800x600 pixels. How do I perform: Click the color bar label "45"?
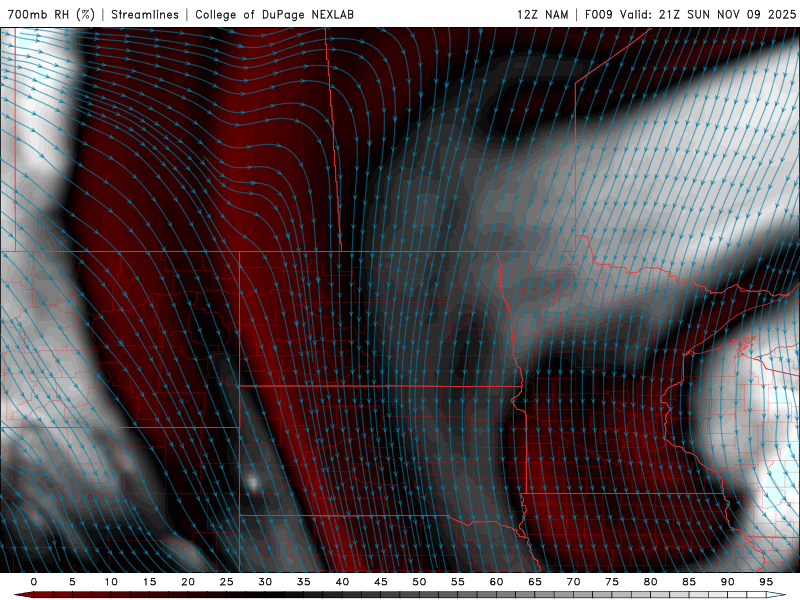coord(381,582)
